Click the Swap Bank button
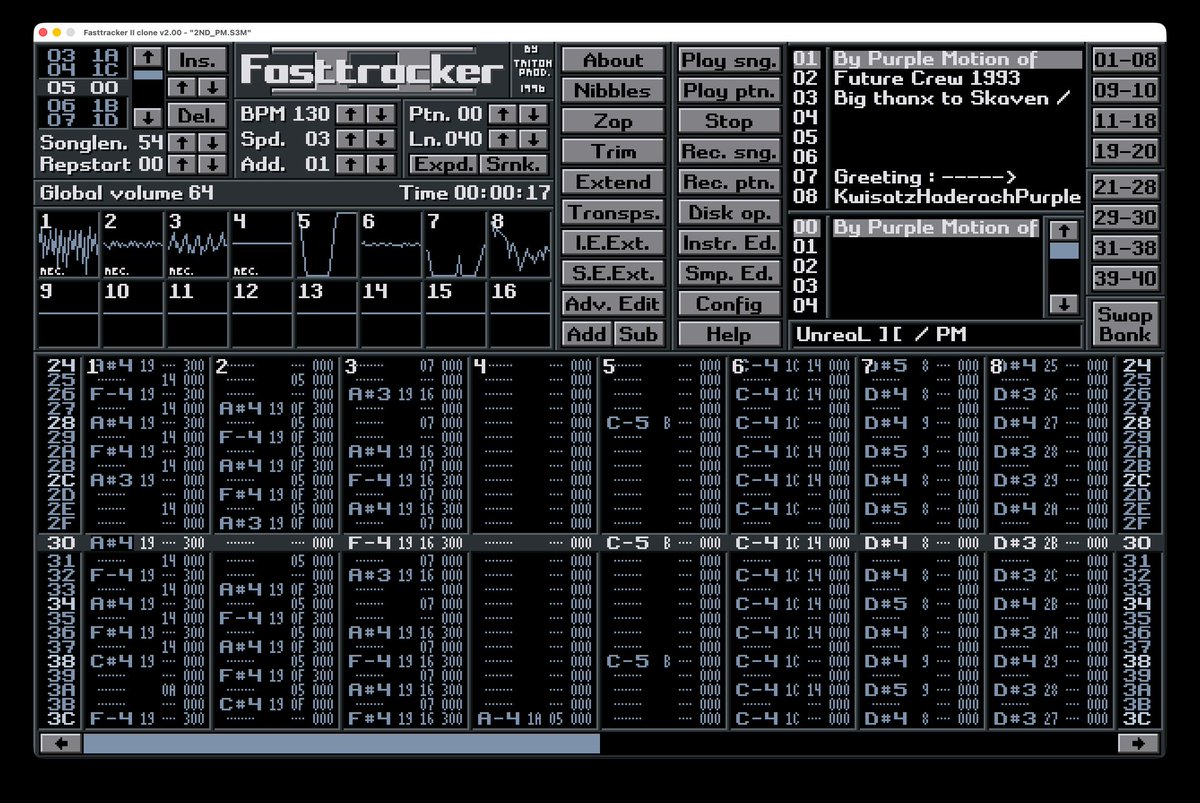The height and width of the screenshot is (803, 1200). click(1125, 323)
